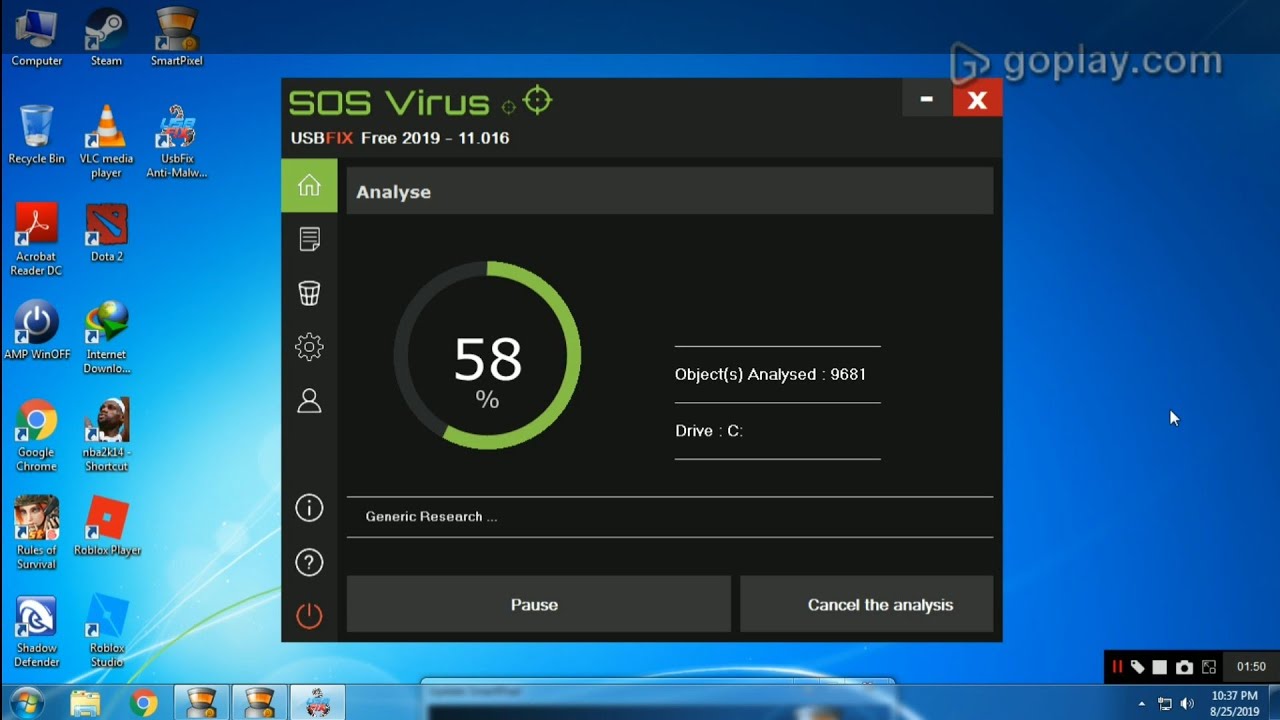The height and width of the screenshot is (720, 1280).
Task: Open the quarantine trash bin in sidebar
Action: 309,293
